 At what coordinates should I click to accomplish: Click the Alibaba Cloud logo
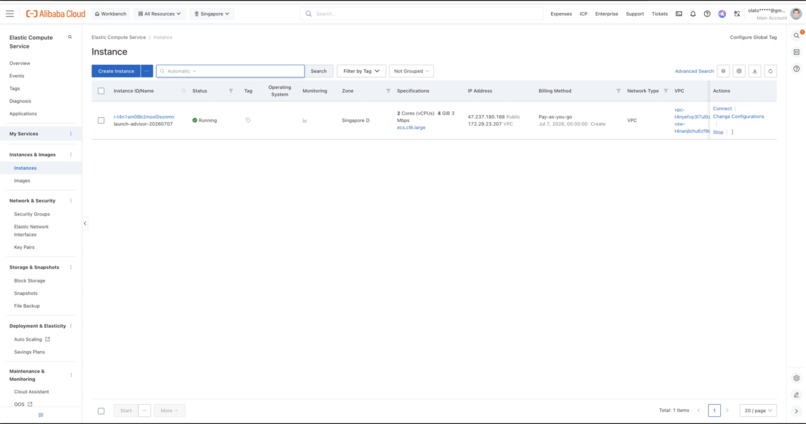[x=56, y=14]
